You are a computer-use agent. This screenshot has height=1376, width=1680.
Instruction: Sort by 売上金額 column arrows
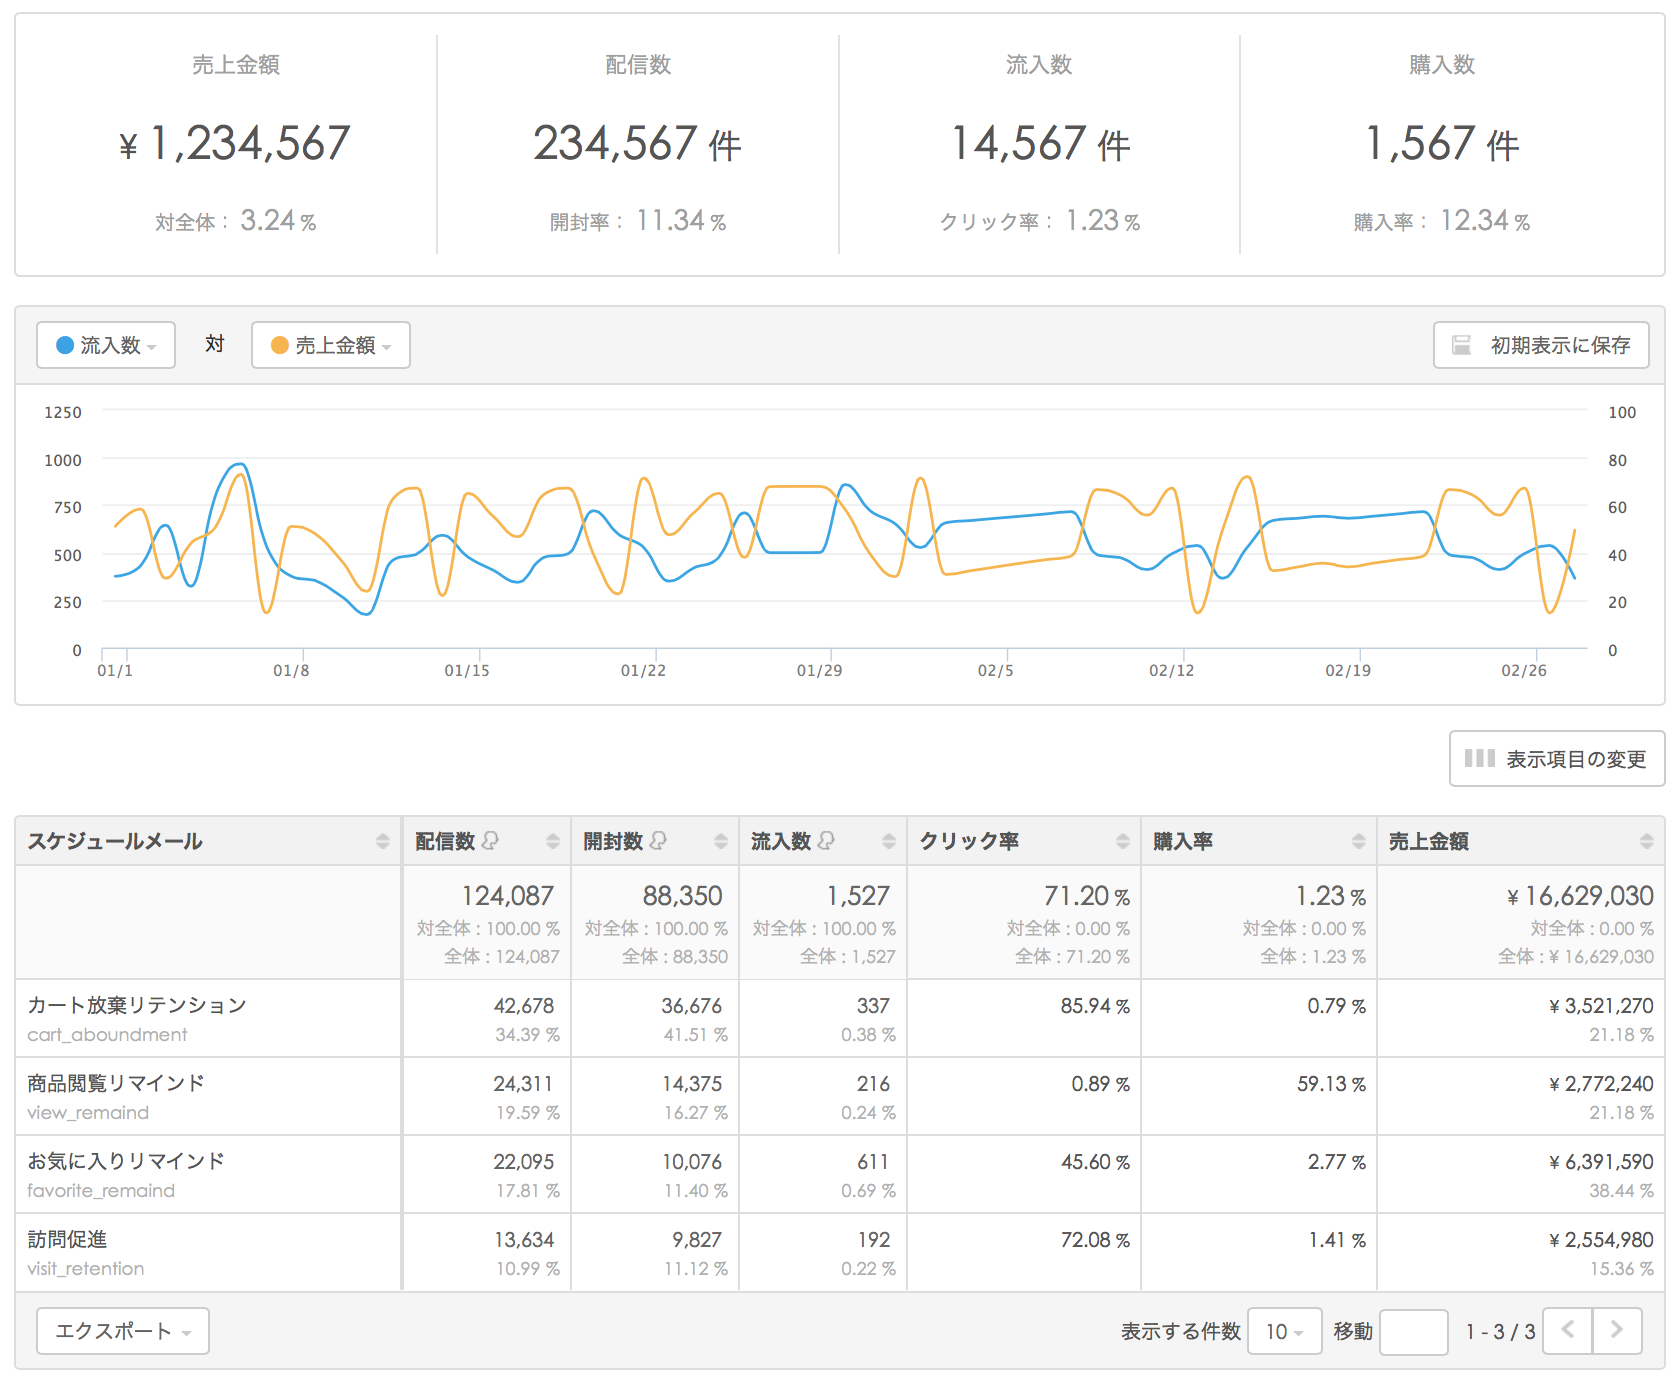coord(1647,841)
